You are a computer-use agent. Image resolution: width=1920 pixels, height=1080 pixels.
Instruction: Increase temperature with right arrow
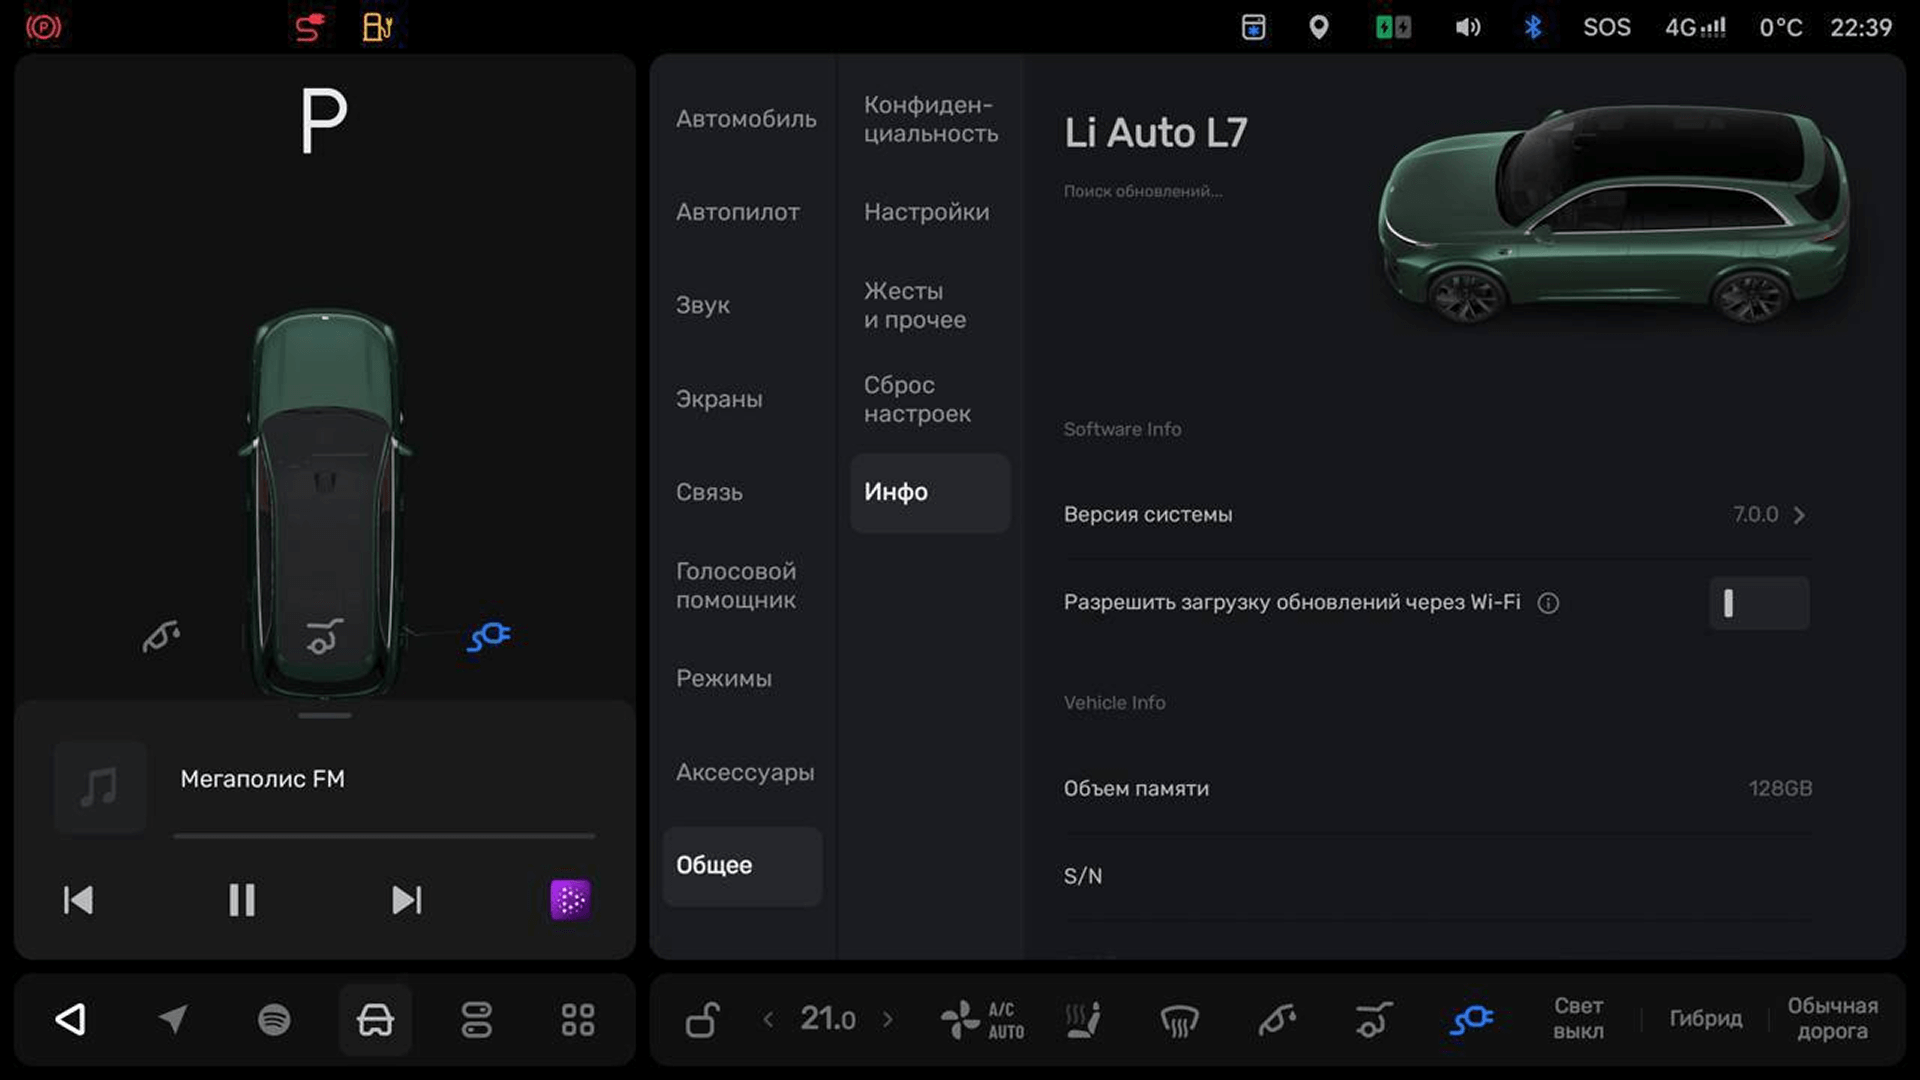point(887,1019)
